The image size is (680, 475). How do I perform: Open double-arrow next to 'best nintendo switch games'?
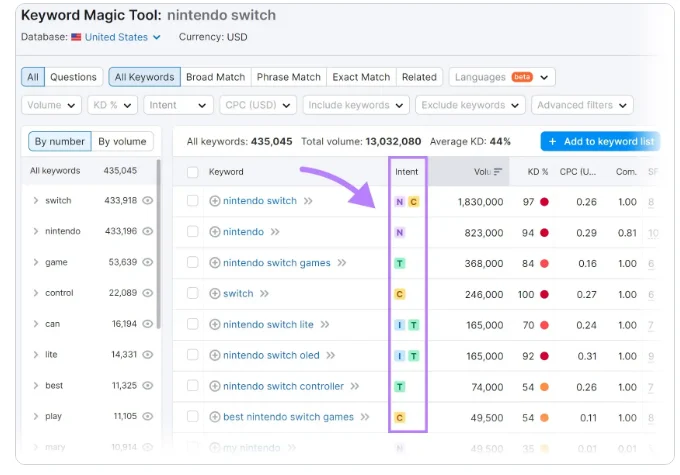(x=365, y=417)
